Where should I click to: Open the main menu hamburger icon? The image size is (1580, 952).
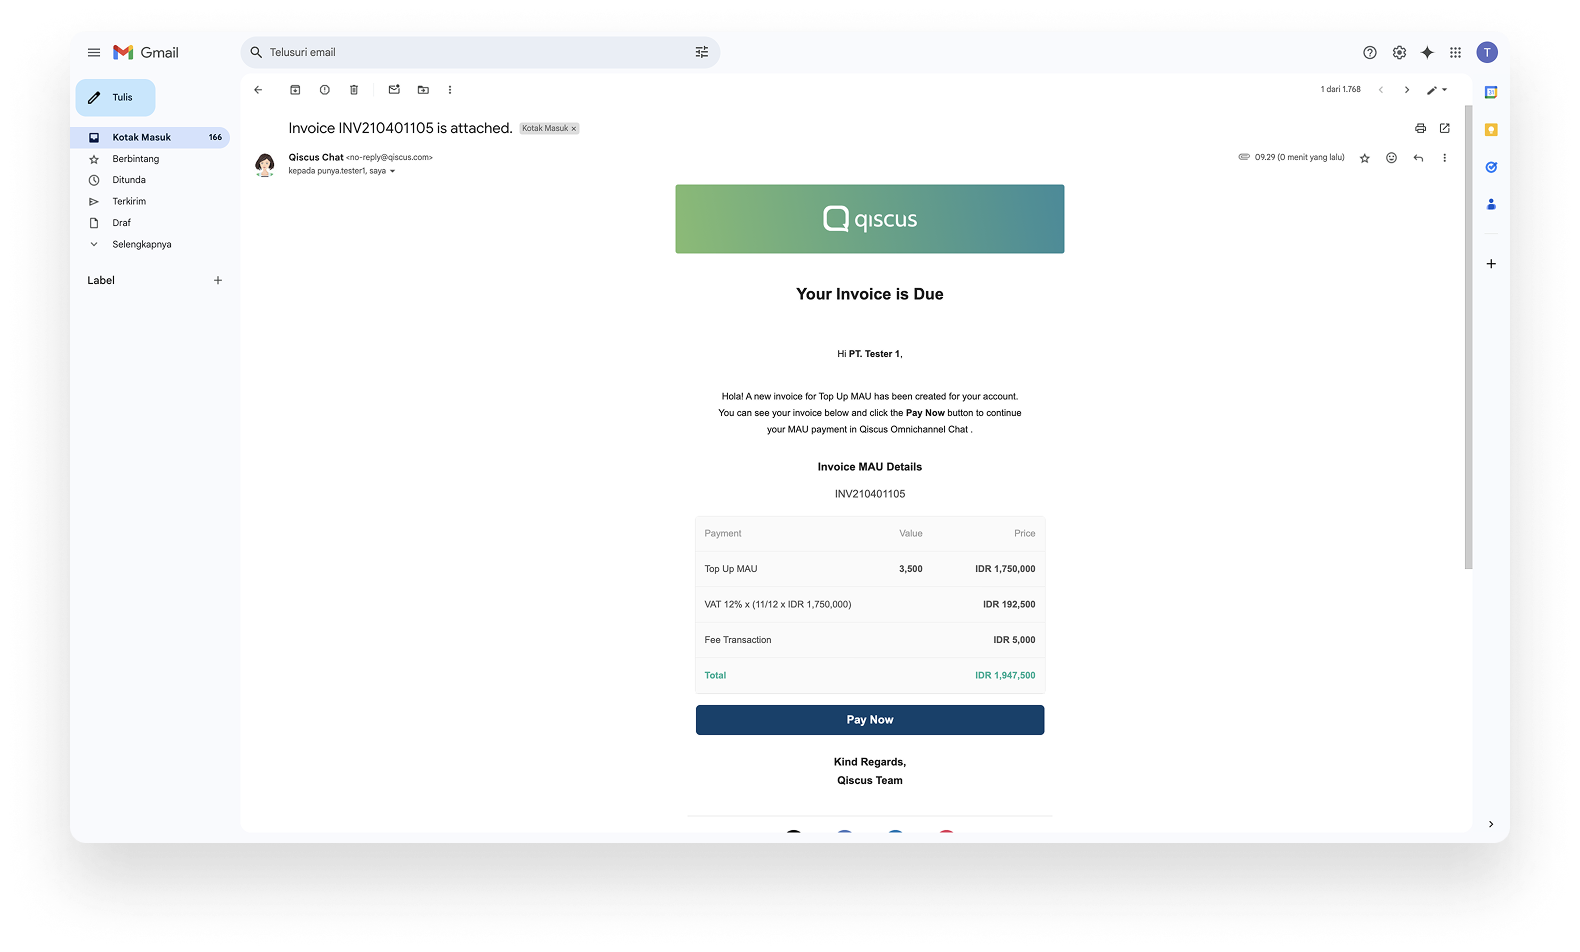point(94,52)
